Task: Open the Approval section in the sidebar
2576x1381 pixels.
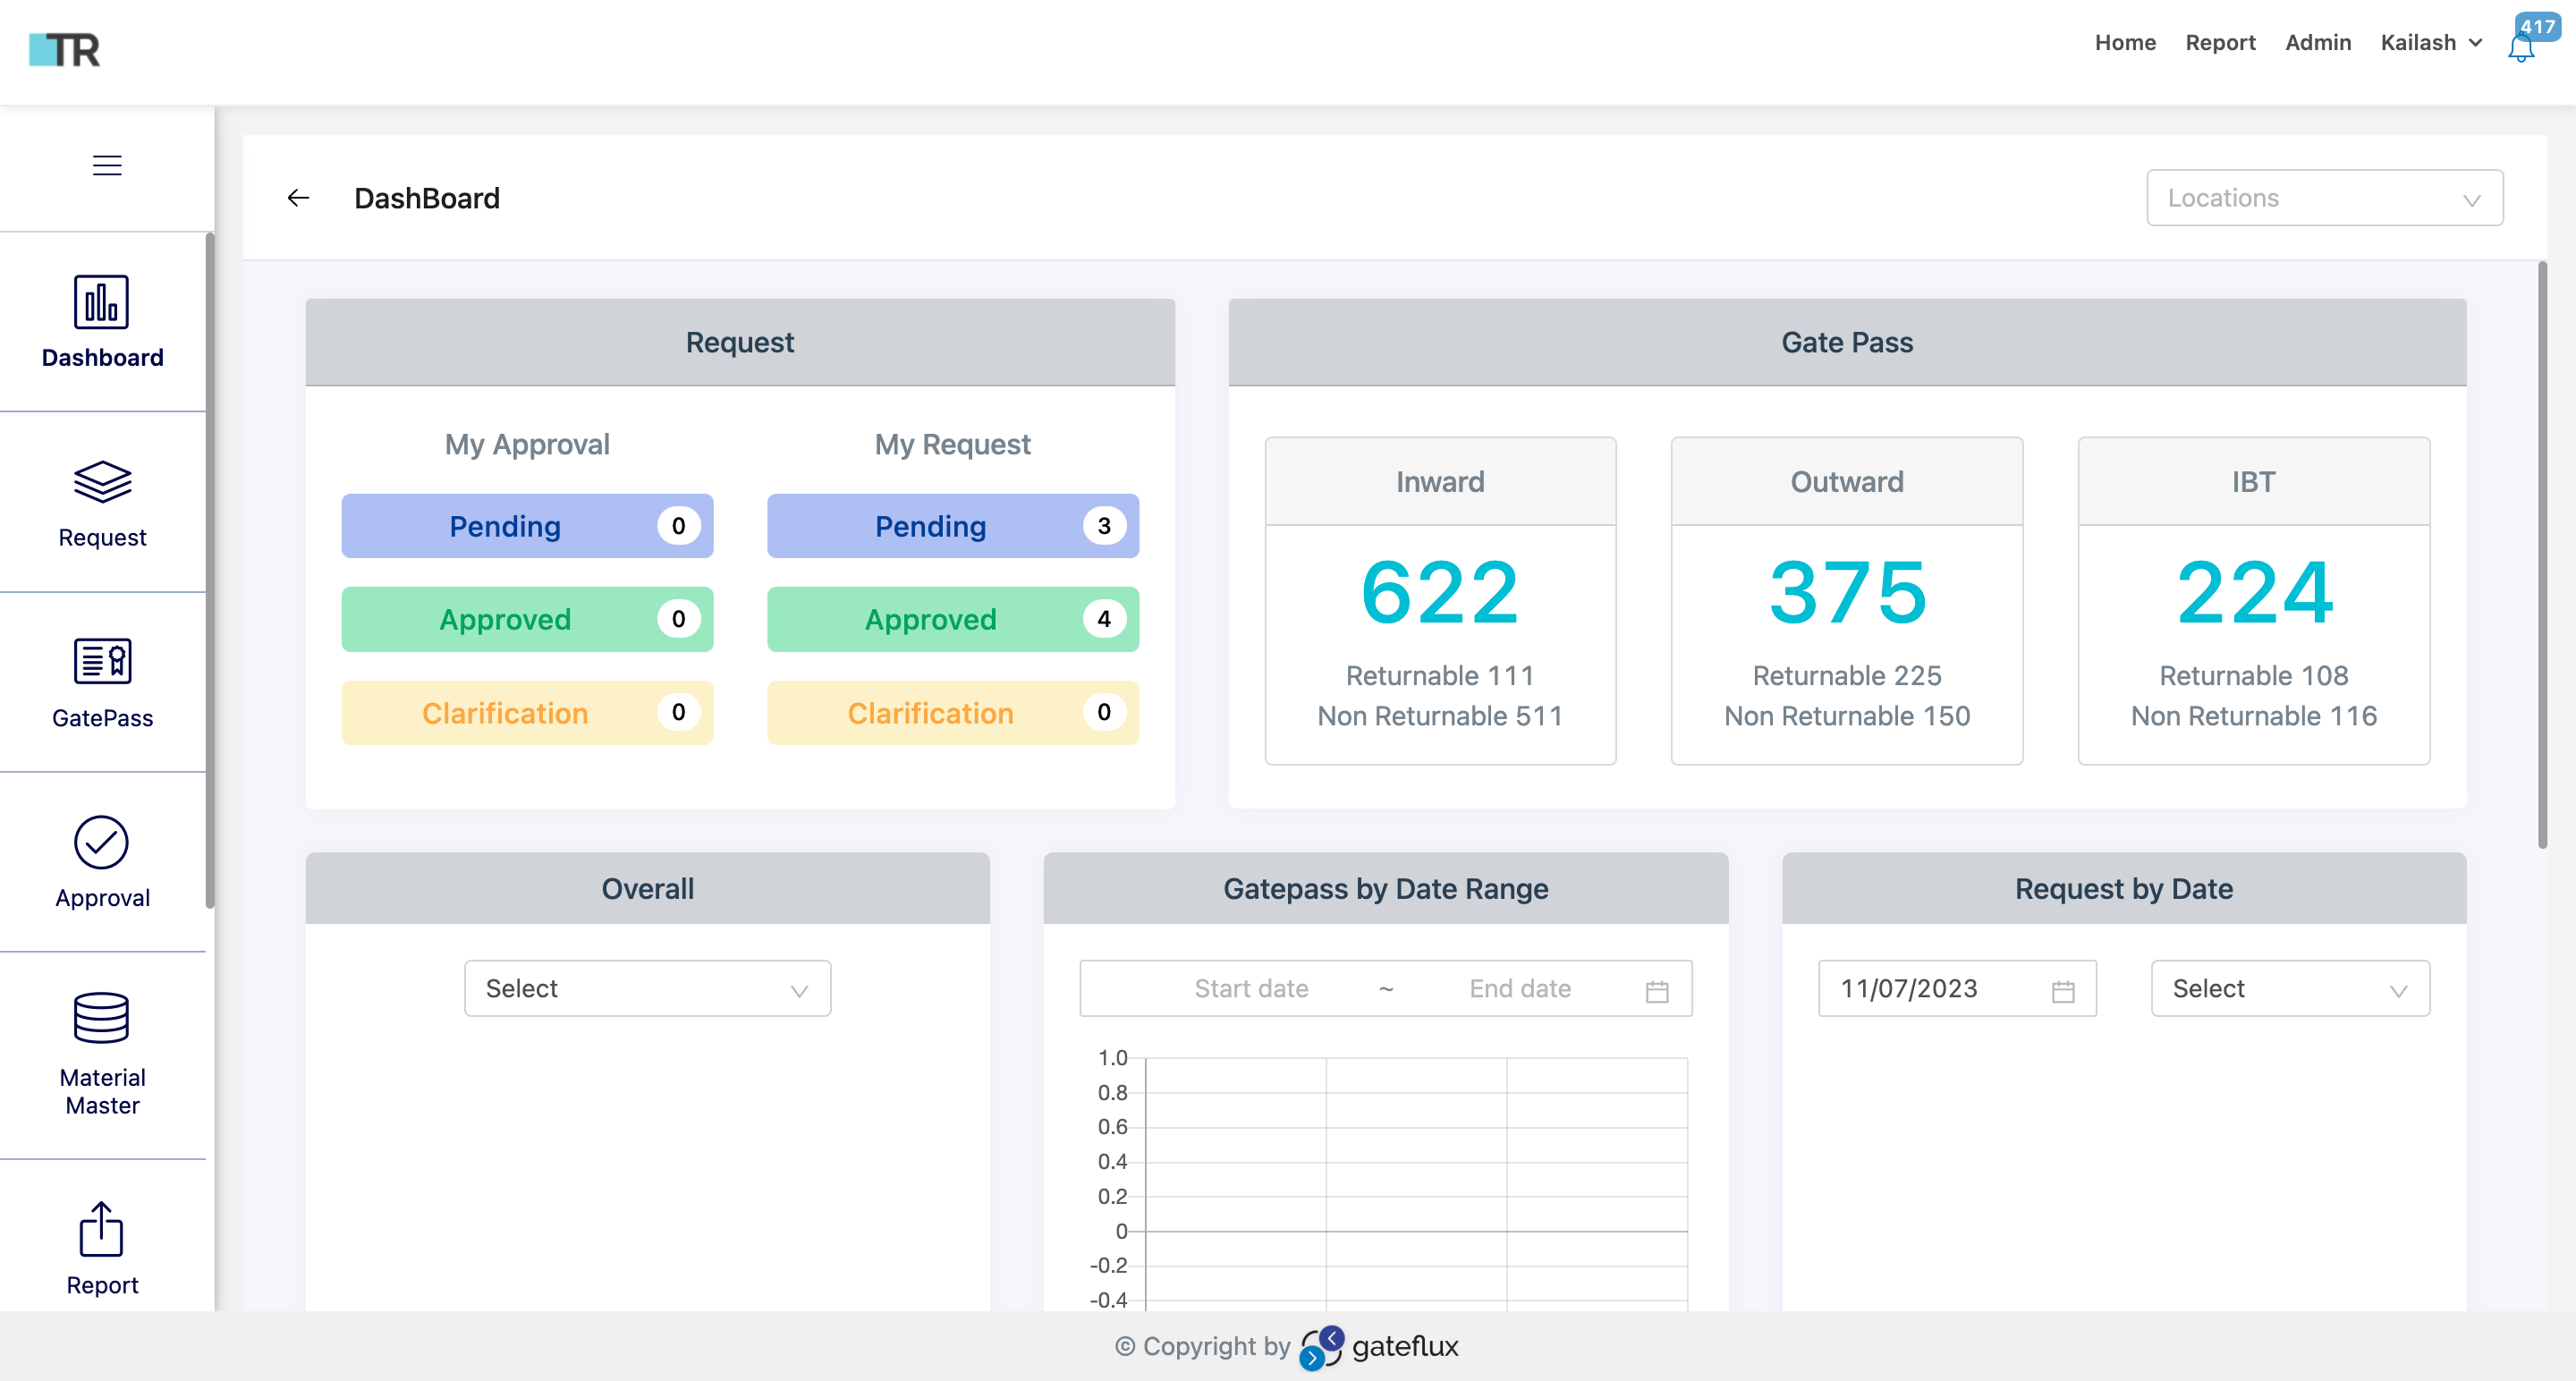Action: (x=102, y=862)
